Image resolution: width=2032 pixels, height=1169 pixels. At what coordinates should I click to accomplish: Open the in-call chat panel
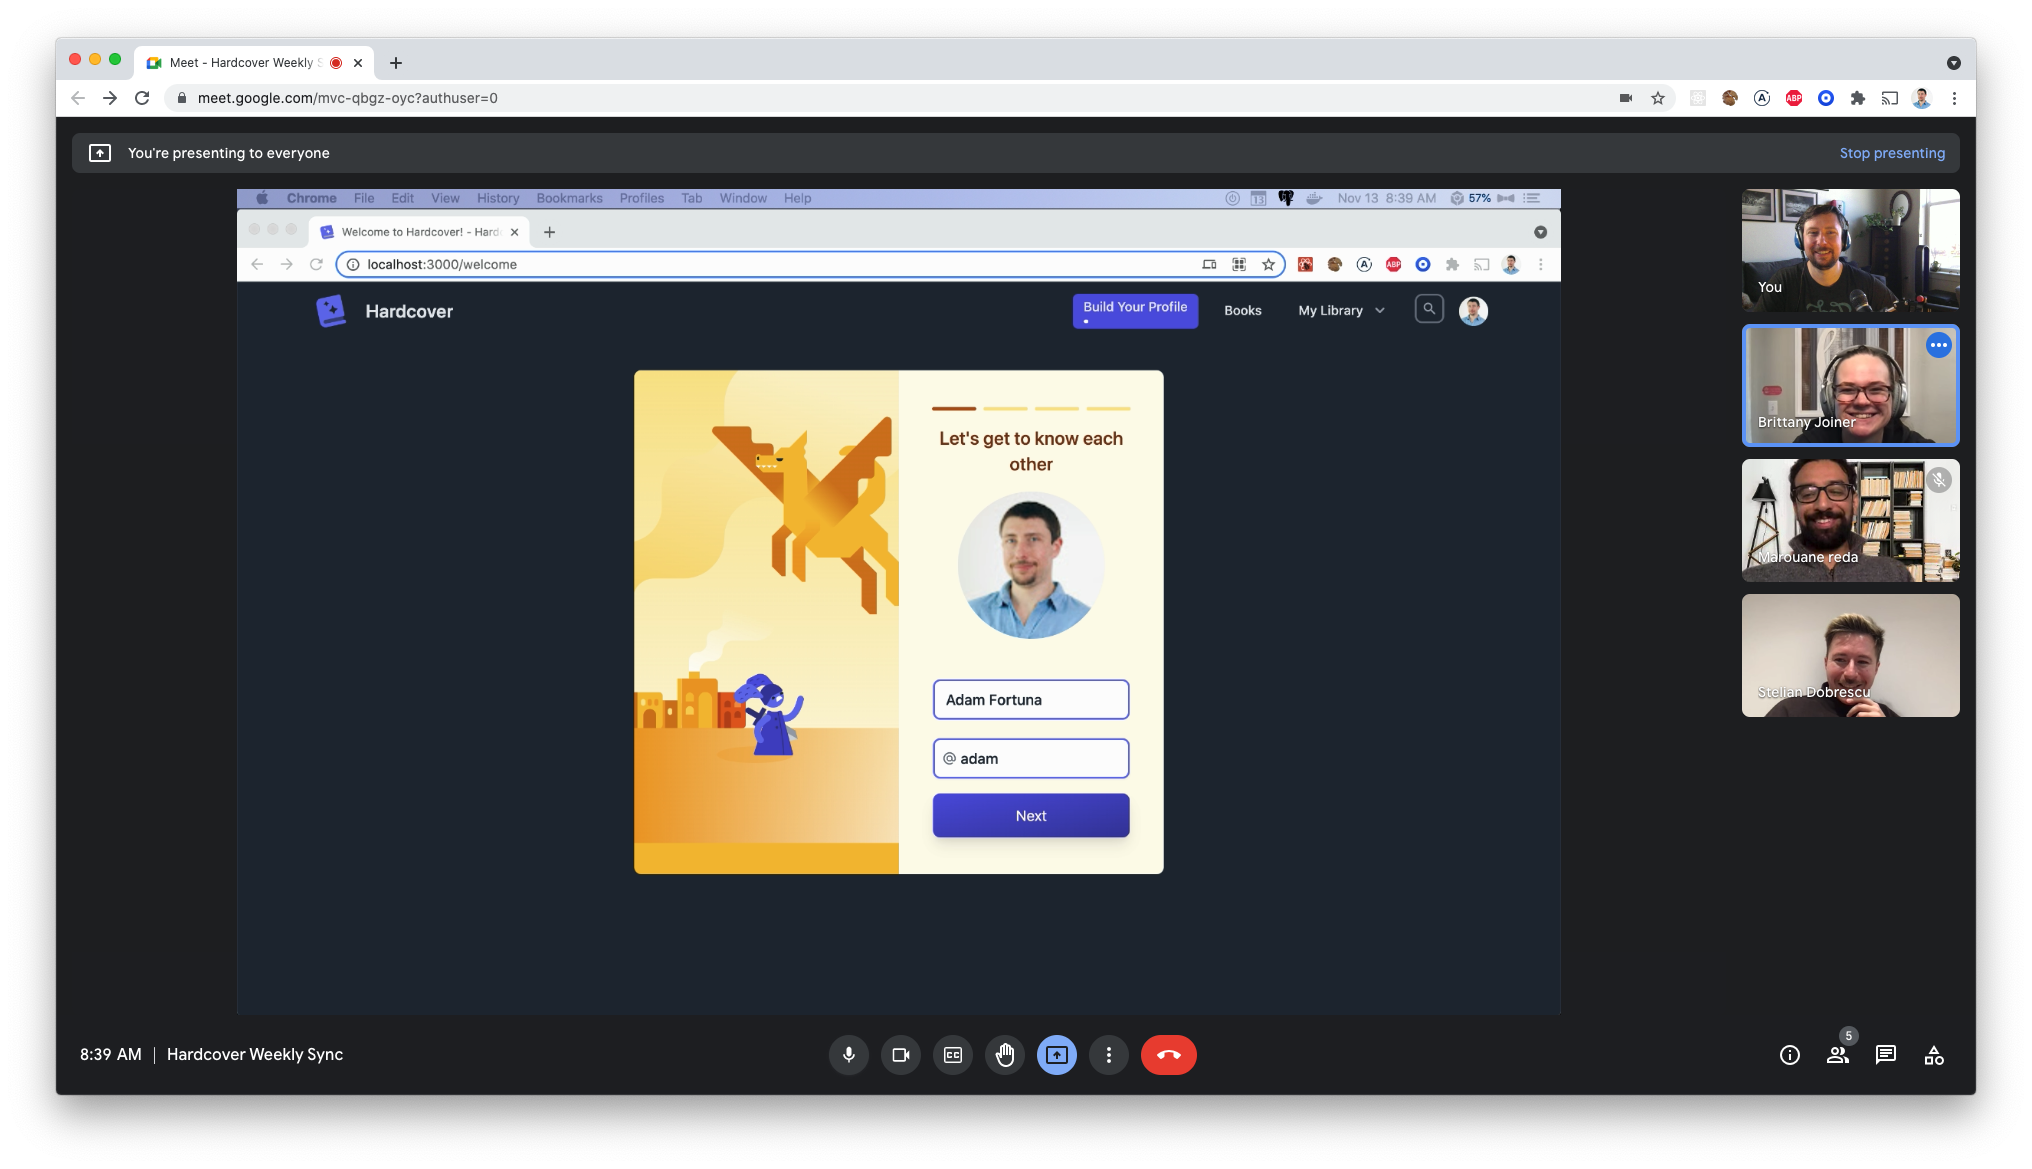point(1886,1055)
